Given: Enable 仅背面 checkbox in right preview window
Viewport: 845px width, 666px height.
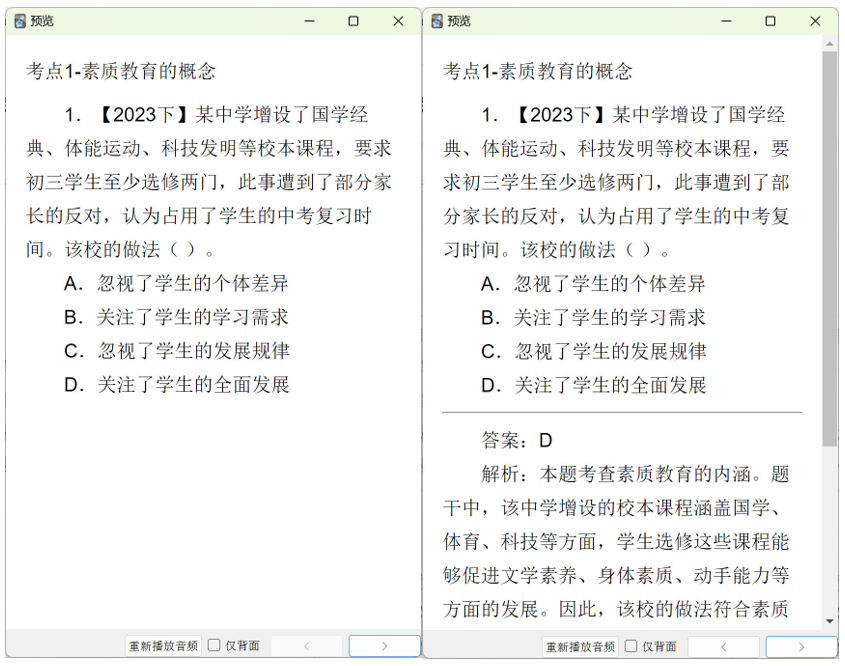Looking at the screenshot, I should [632, 646].
